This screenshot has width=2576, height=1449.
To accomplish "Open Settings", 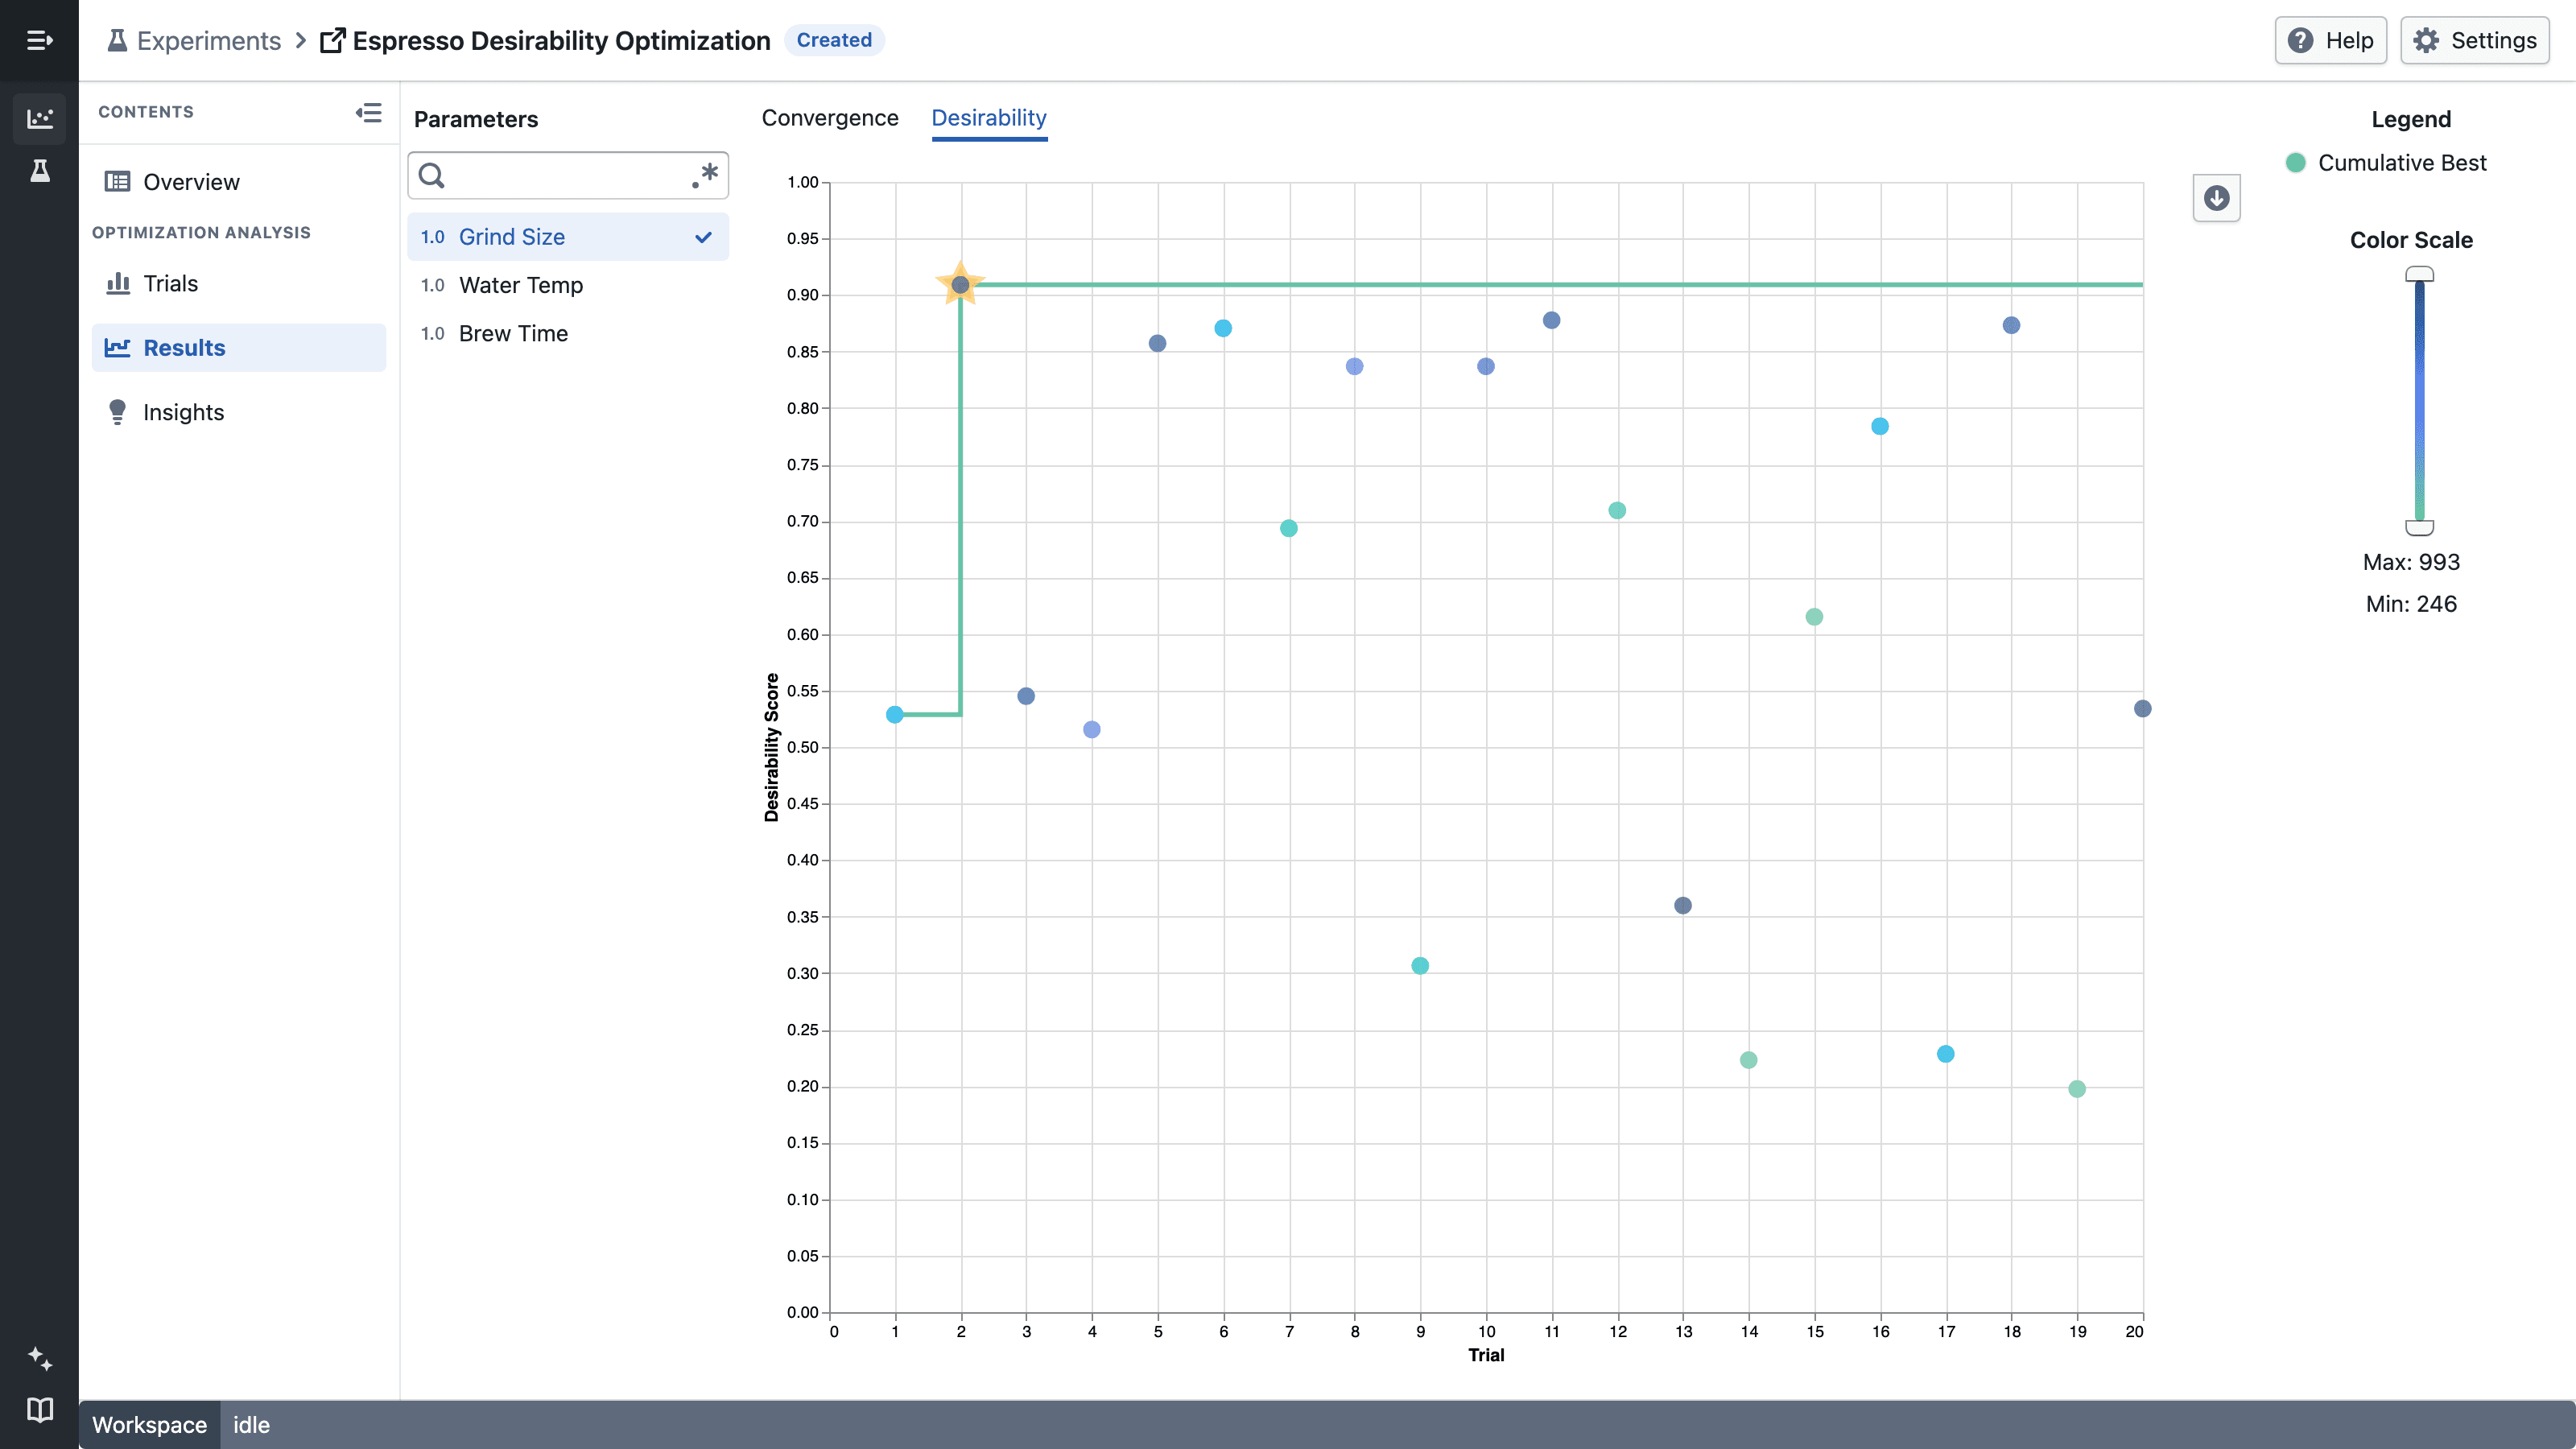I will pos(2474,40).
